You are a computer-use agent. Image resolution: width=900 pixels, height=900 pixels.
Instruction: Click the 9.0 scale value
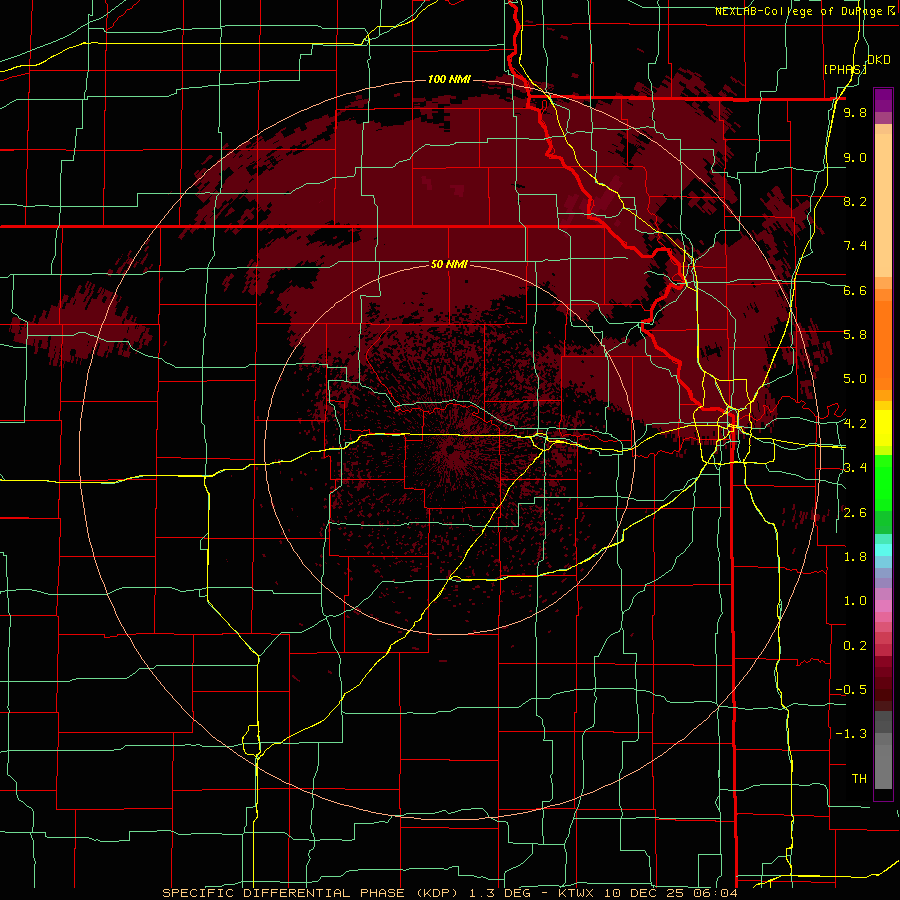pos(855,157)
